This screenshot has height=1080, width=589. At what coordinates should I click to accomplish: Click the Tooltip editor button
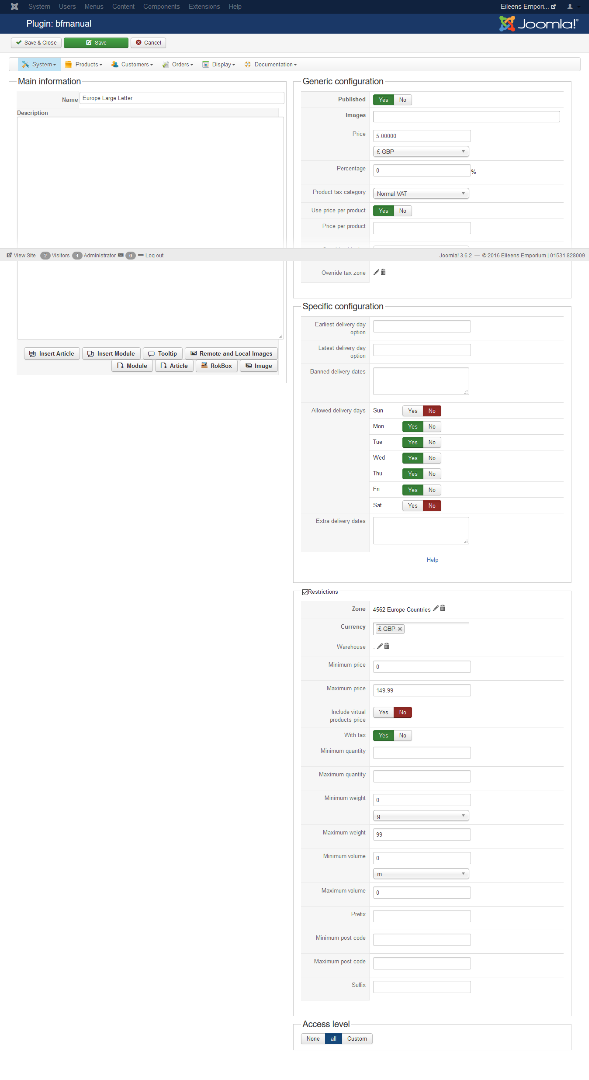click(x=163, y=353)
